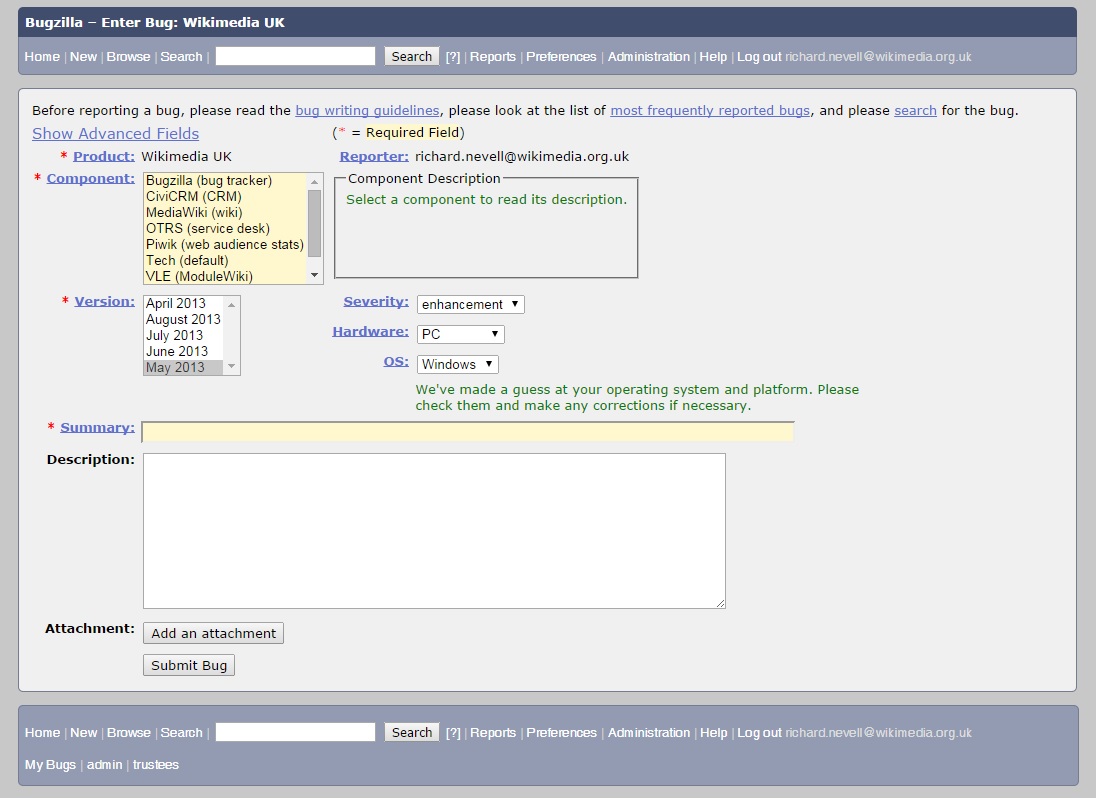Open Reports in top navigation

click(x=493, y=57)
